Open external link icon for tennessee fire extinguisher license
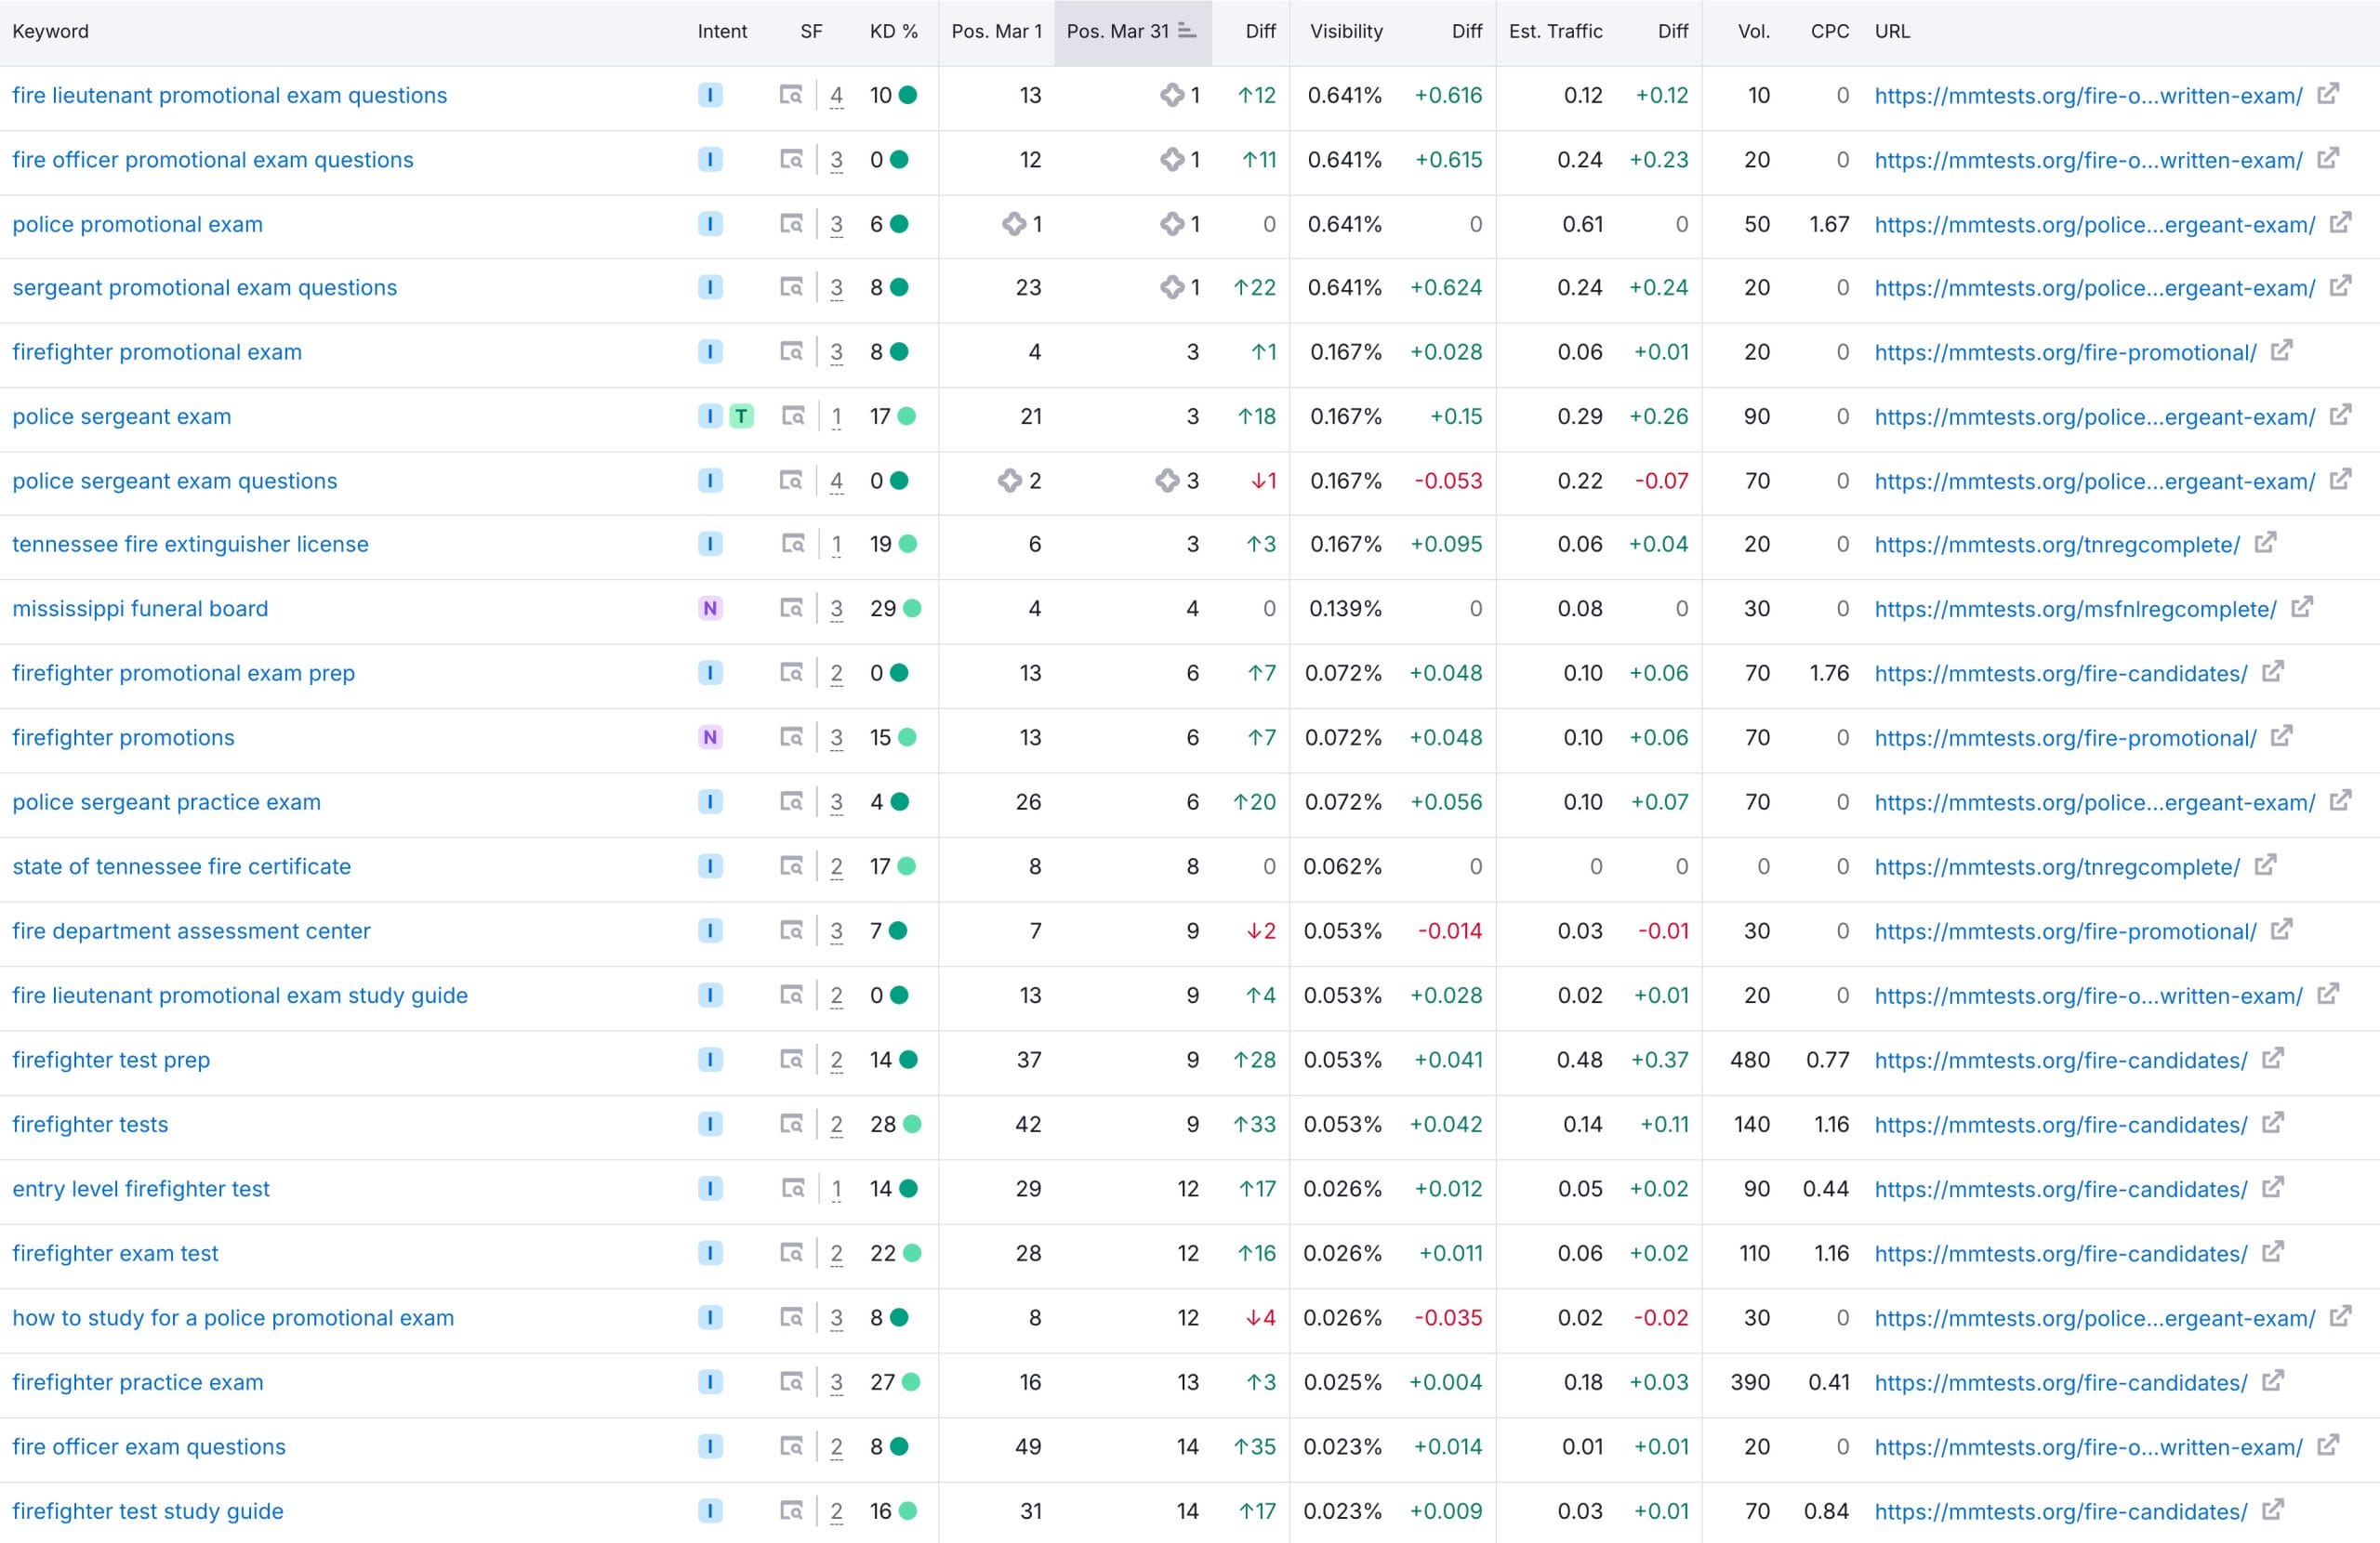Viewport: 2380px width, 1543px height. [x=2265, y=543]
